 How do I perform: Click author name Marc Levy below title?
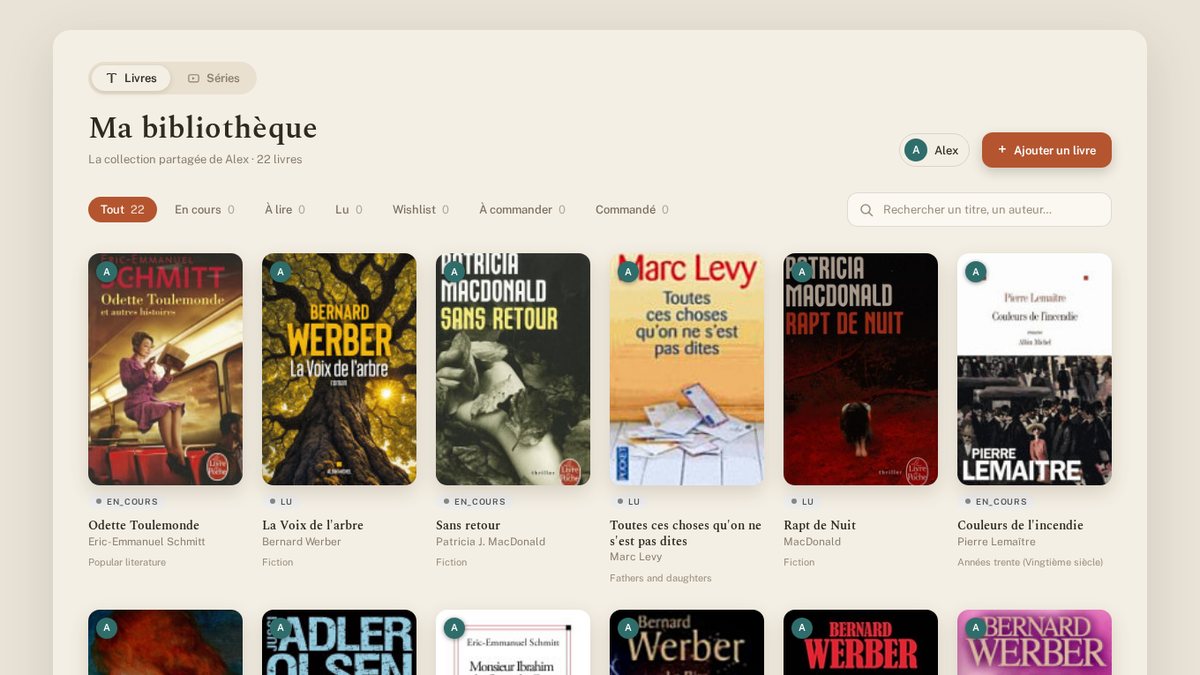point(636,557)
